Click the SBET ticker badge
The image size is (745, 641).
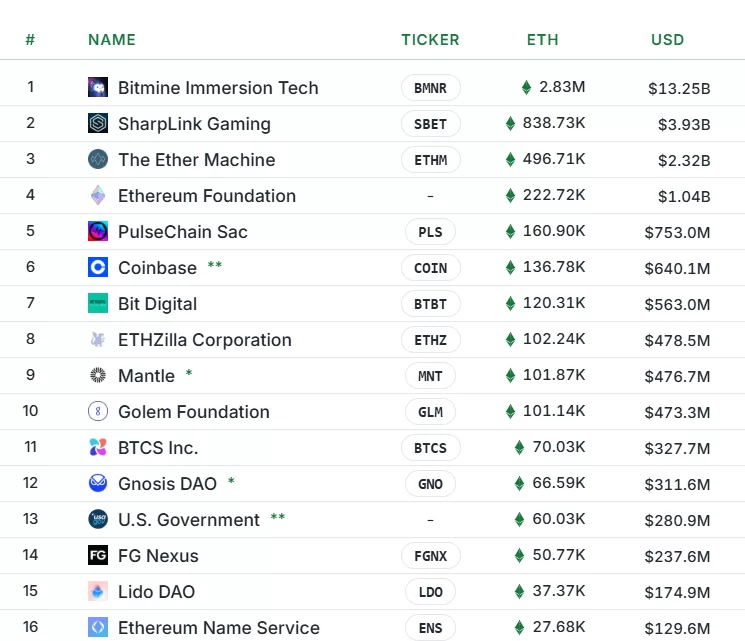tap(430, 124)
